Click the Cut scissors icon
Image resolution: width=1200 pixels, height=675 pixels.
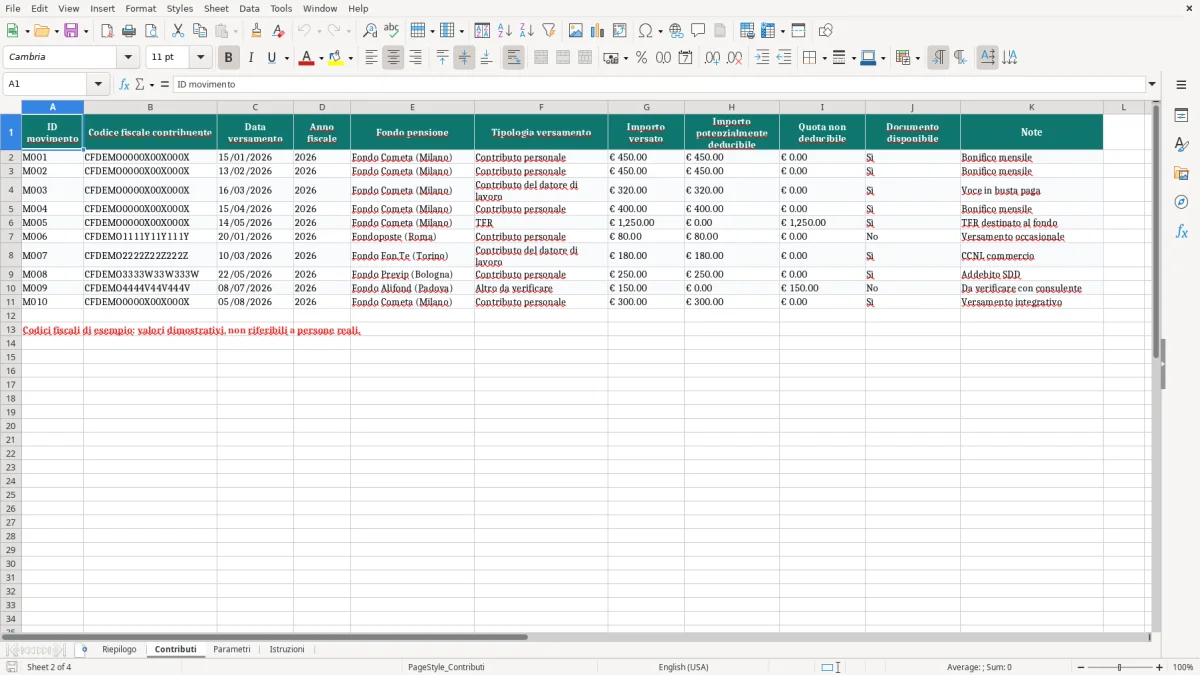click(178, 31)
